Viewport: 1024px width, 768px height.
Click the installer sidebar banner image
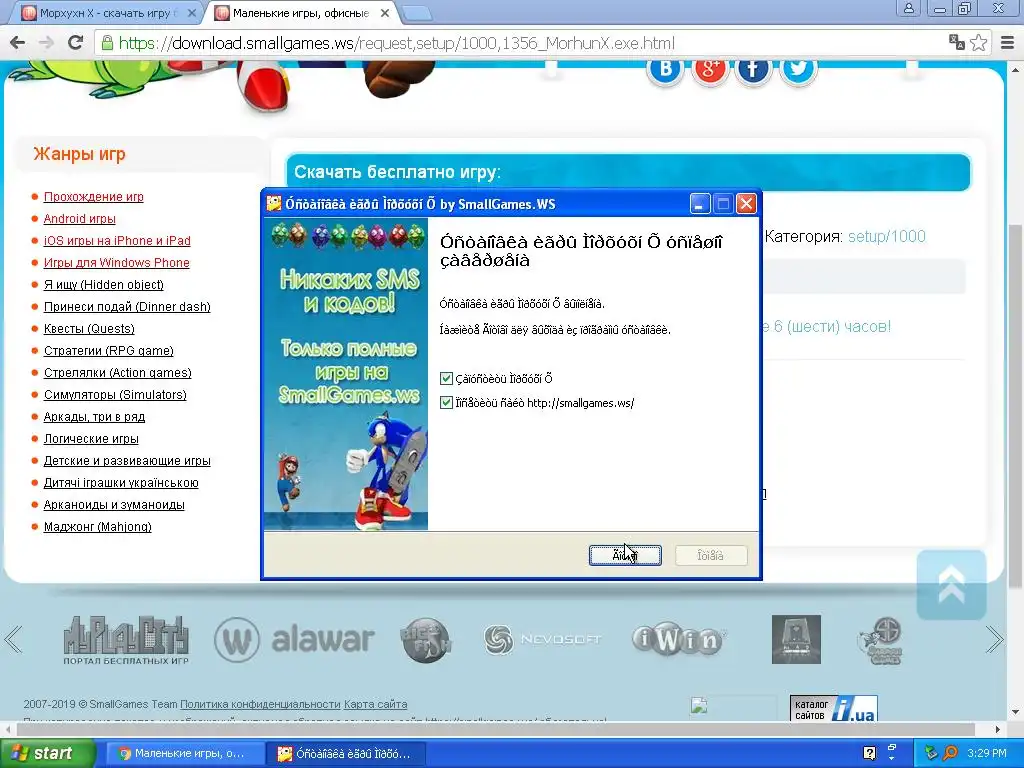click(x=345, y=374)
